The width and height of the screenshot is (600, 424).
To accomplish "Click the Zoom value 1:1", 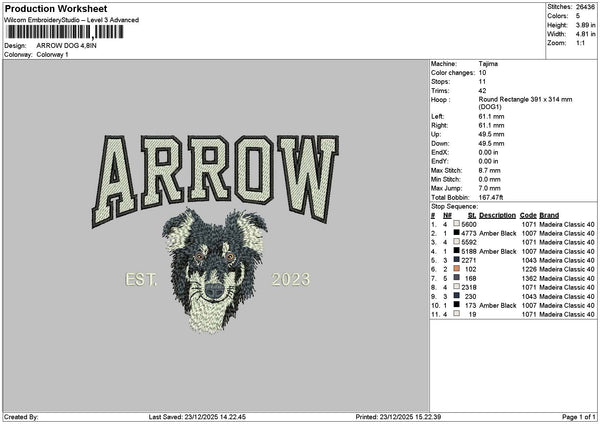I will 580,43.
